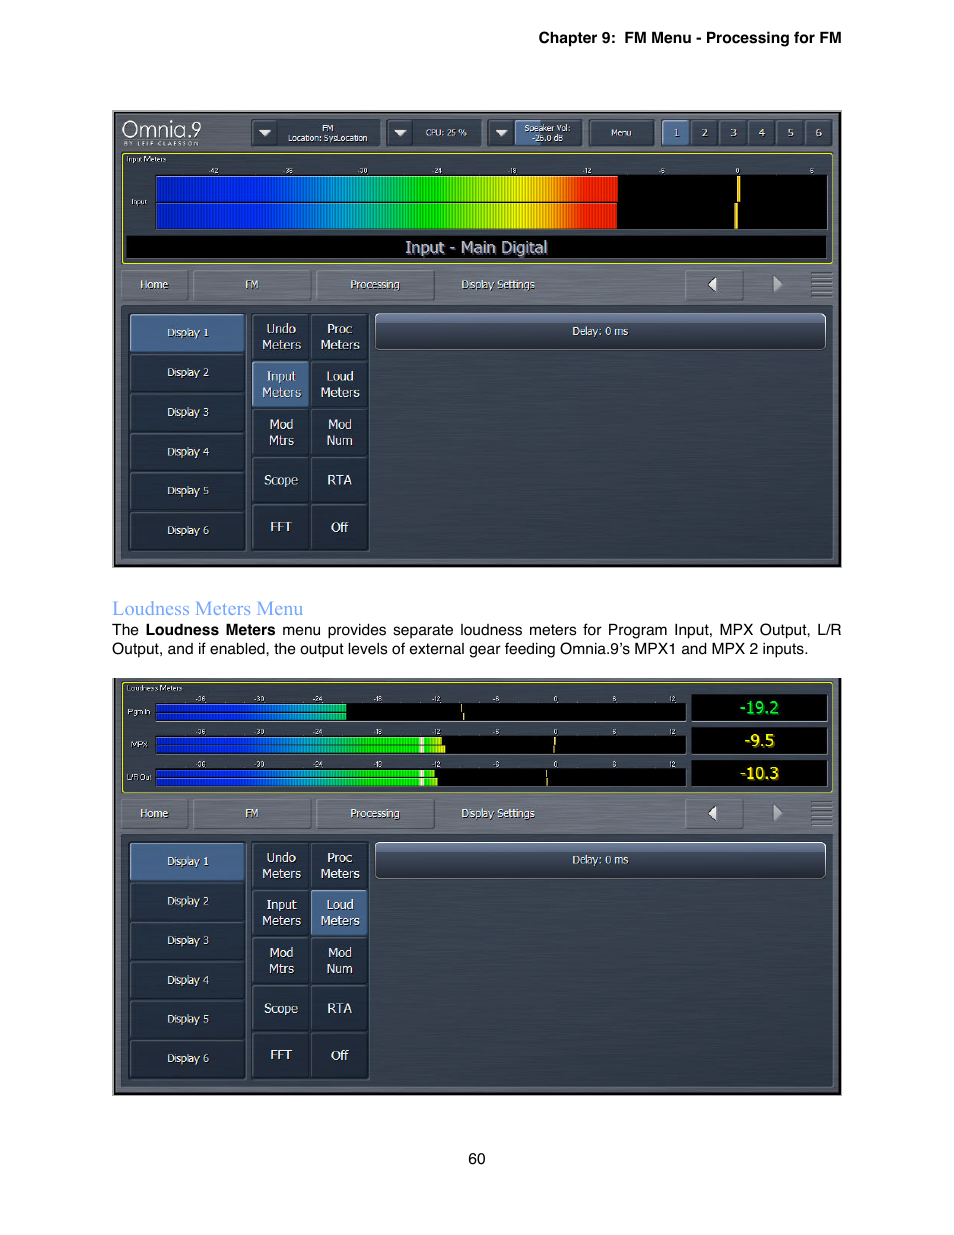954x1235 pixels.
Task: Choose Input Meters in upper screenshot
Action: [x=281, y=385]
